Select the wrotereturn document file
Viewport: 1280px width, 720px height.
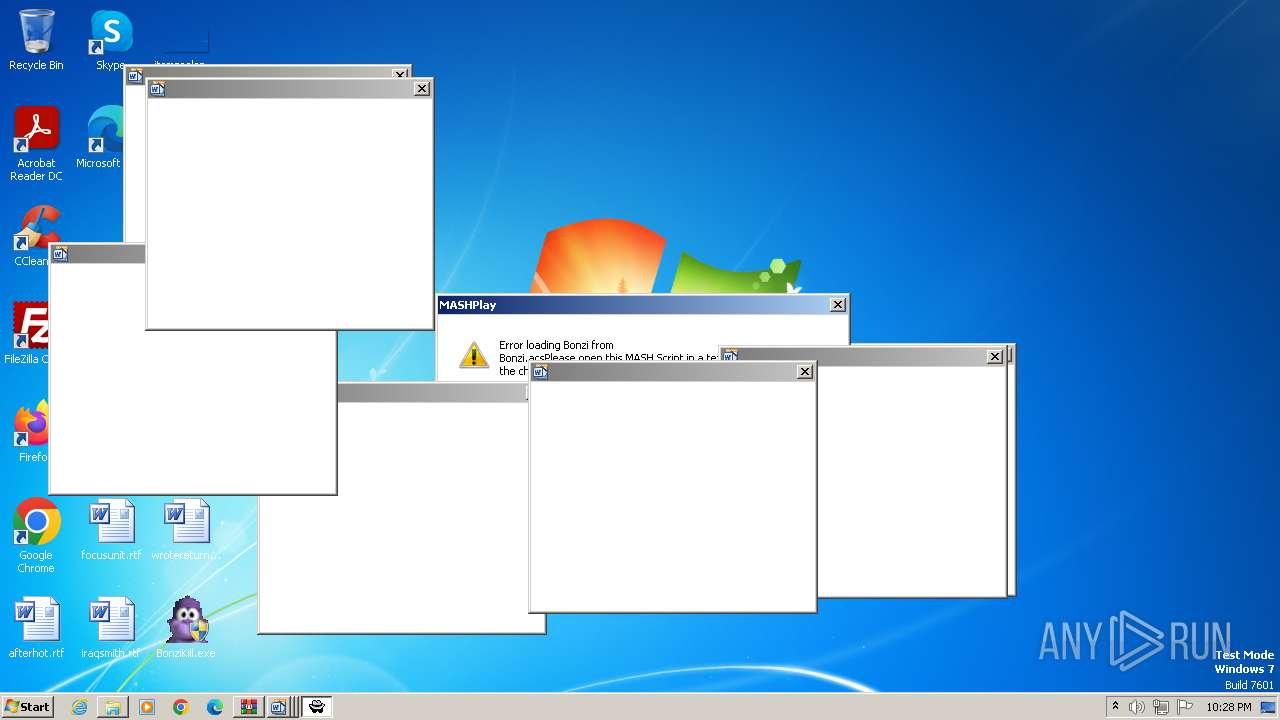(186, 530)
